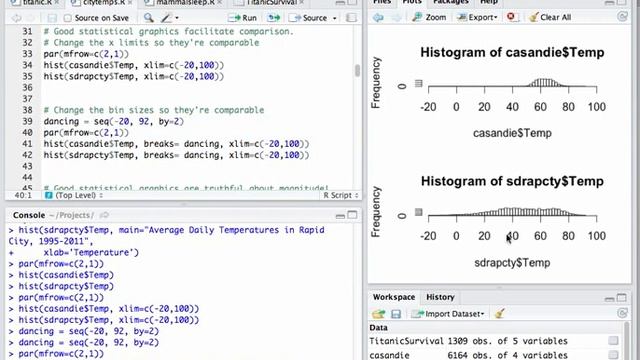Click casandie dataset row in workspace
Viewport: 640px width, 360px height.
pyautogui.click(x=494, y=355)
